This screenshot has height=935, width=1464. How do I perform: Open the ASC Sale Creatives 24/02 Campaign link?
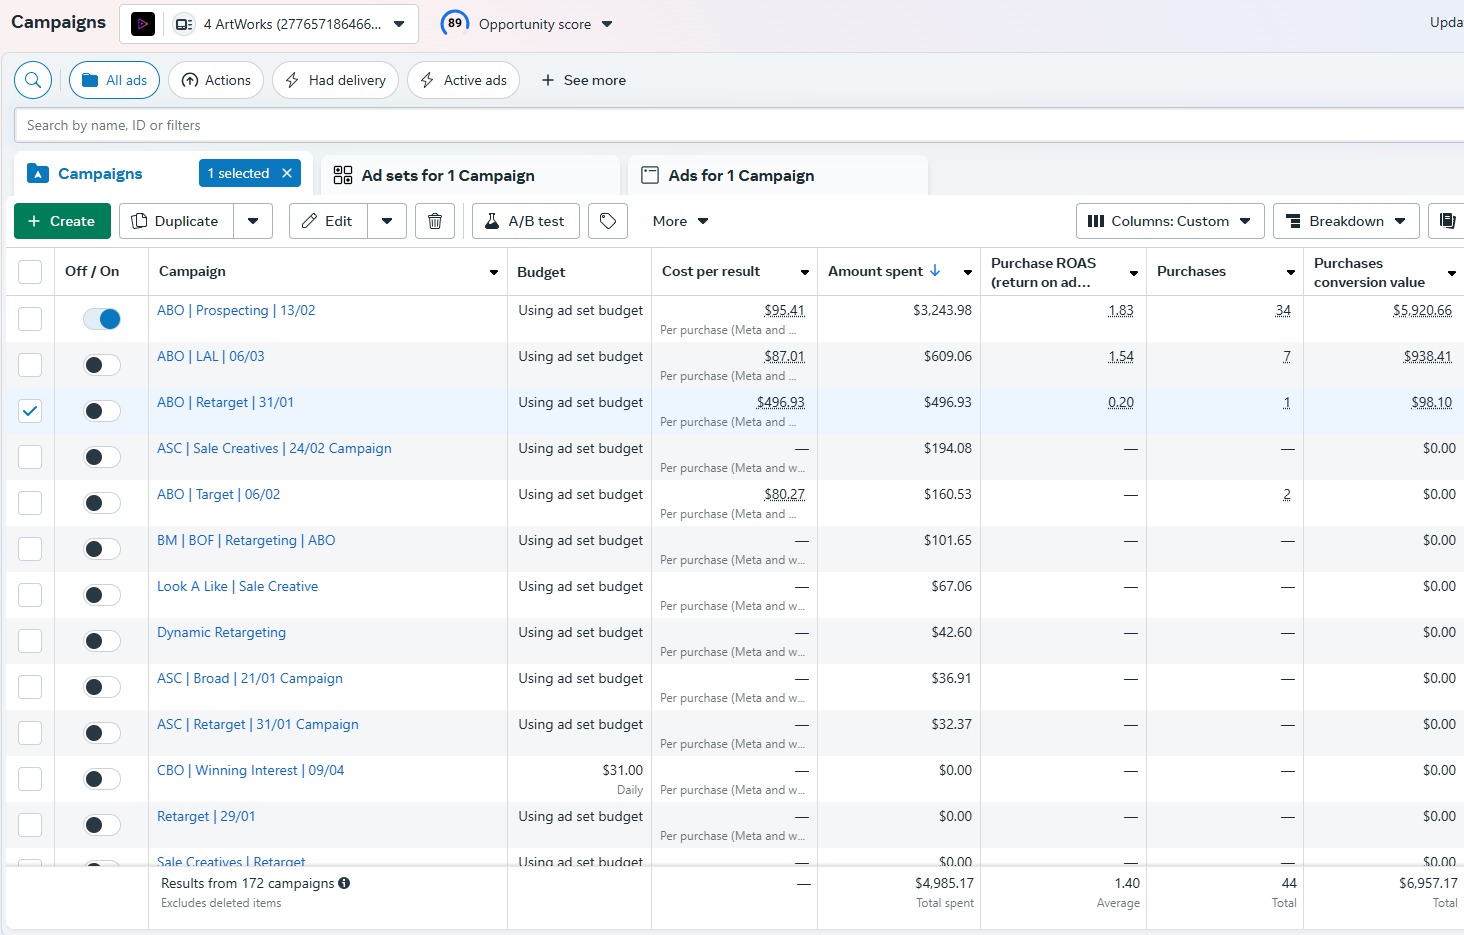tap(274, 448)
